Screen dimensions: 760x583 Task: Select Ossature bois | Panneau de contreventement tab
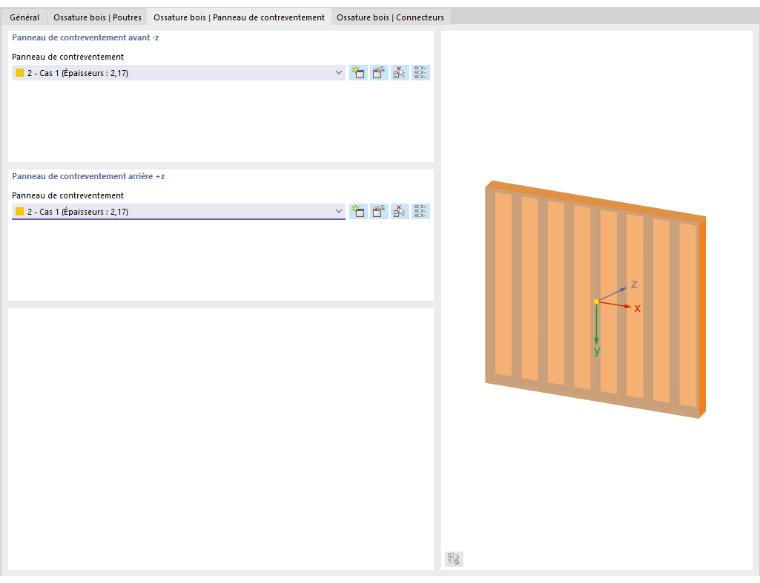239,17
